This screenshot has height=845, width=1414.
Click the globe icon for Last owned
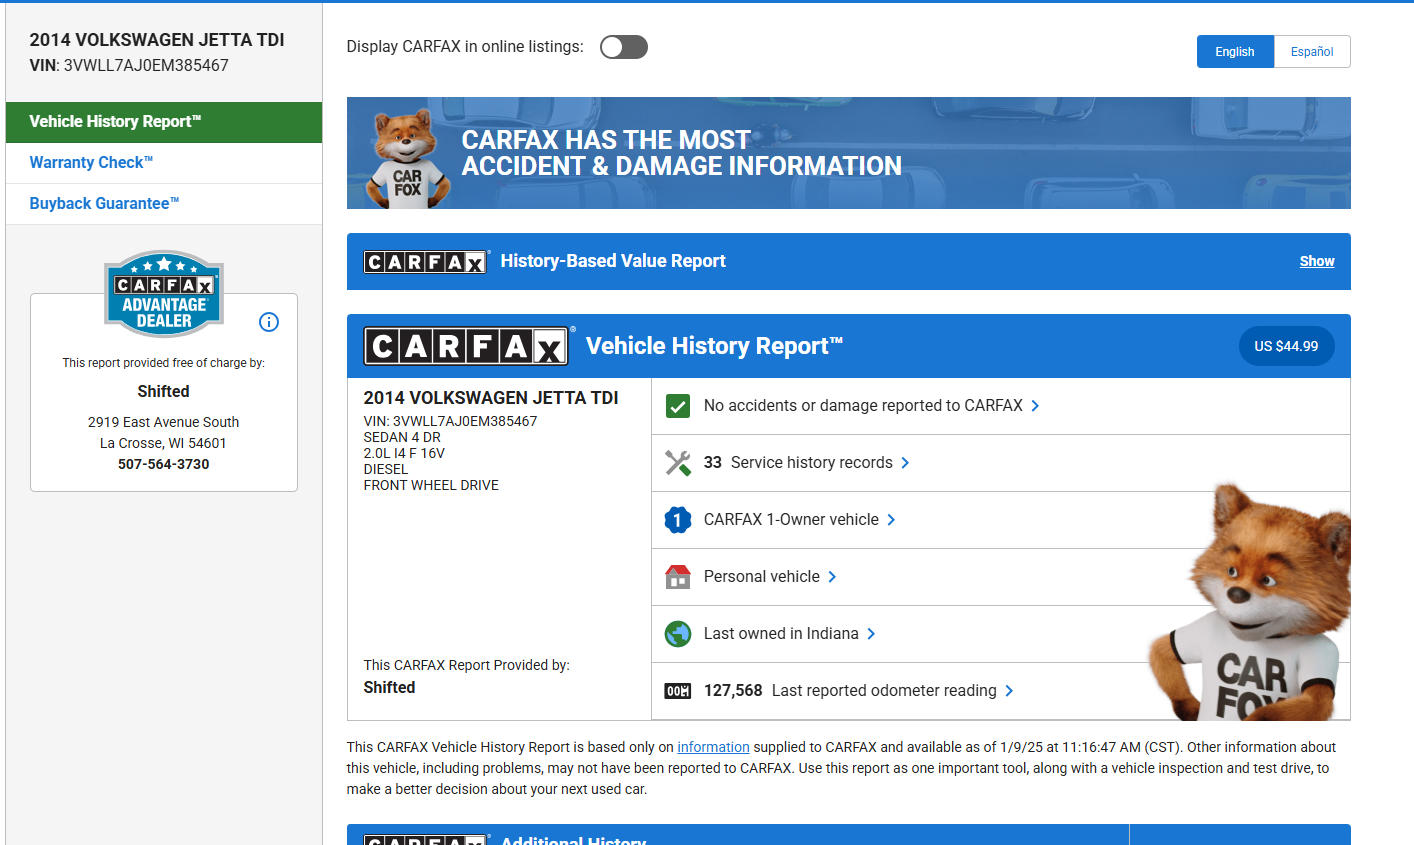678,634
